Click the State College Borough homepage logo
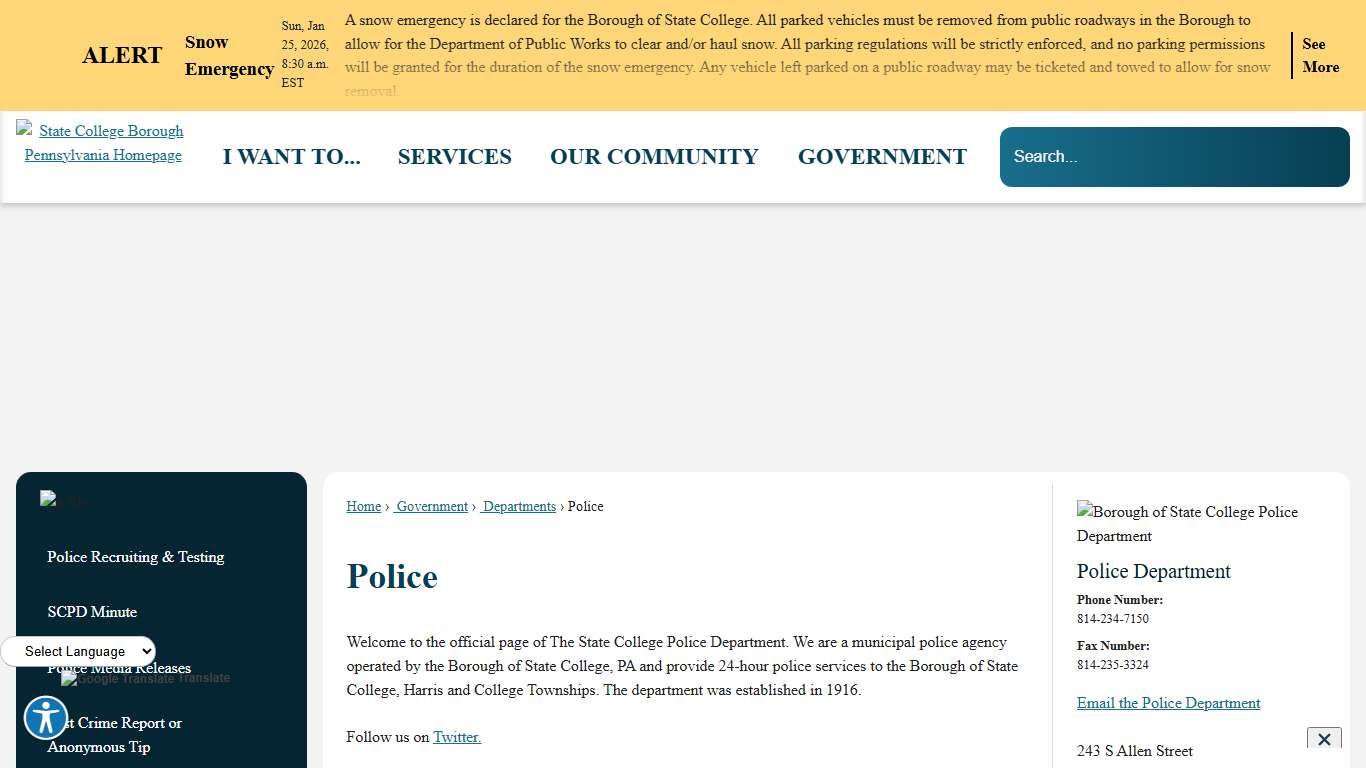 click(101, 143)
